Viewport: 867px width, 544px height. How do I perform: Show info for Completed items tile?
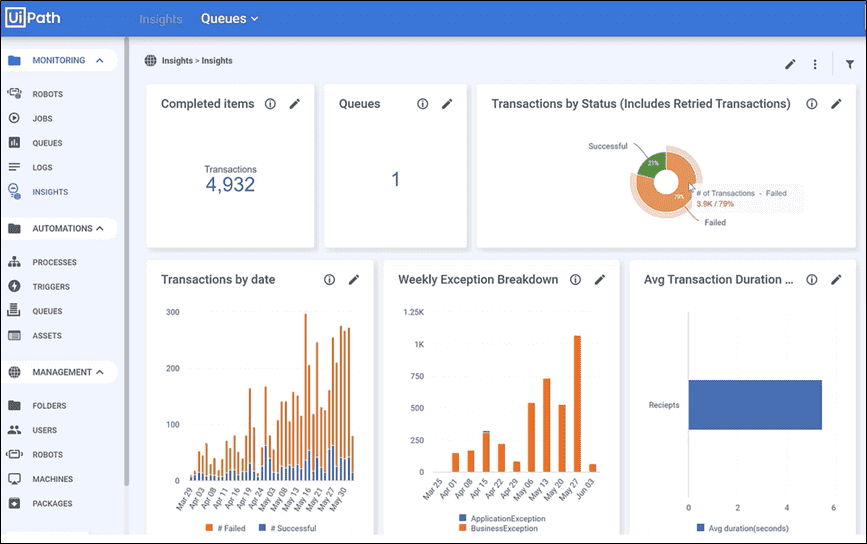click(x=270, y=103)
